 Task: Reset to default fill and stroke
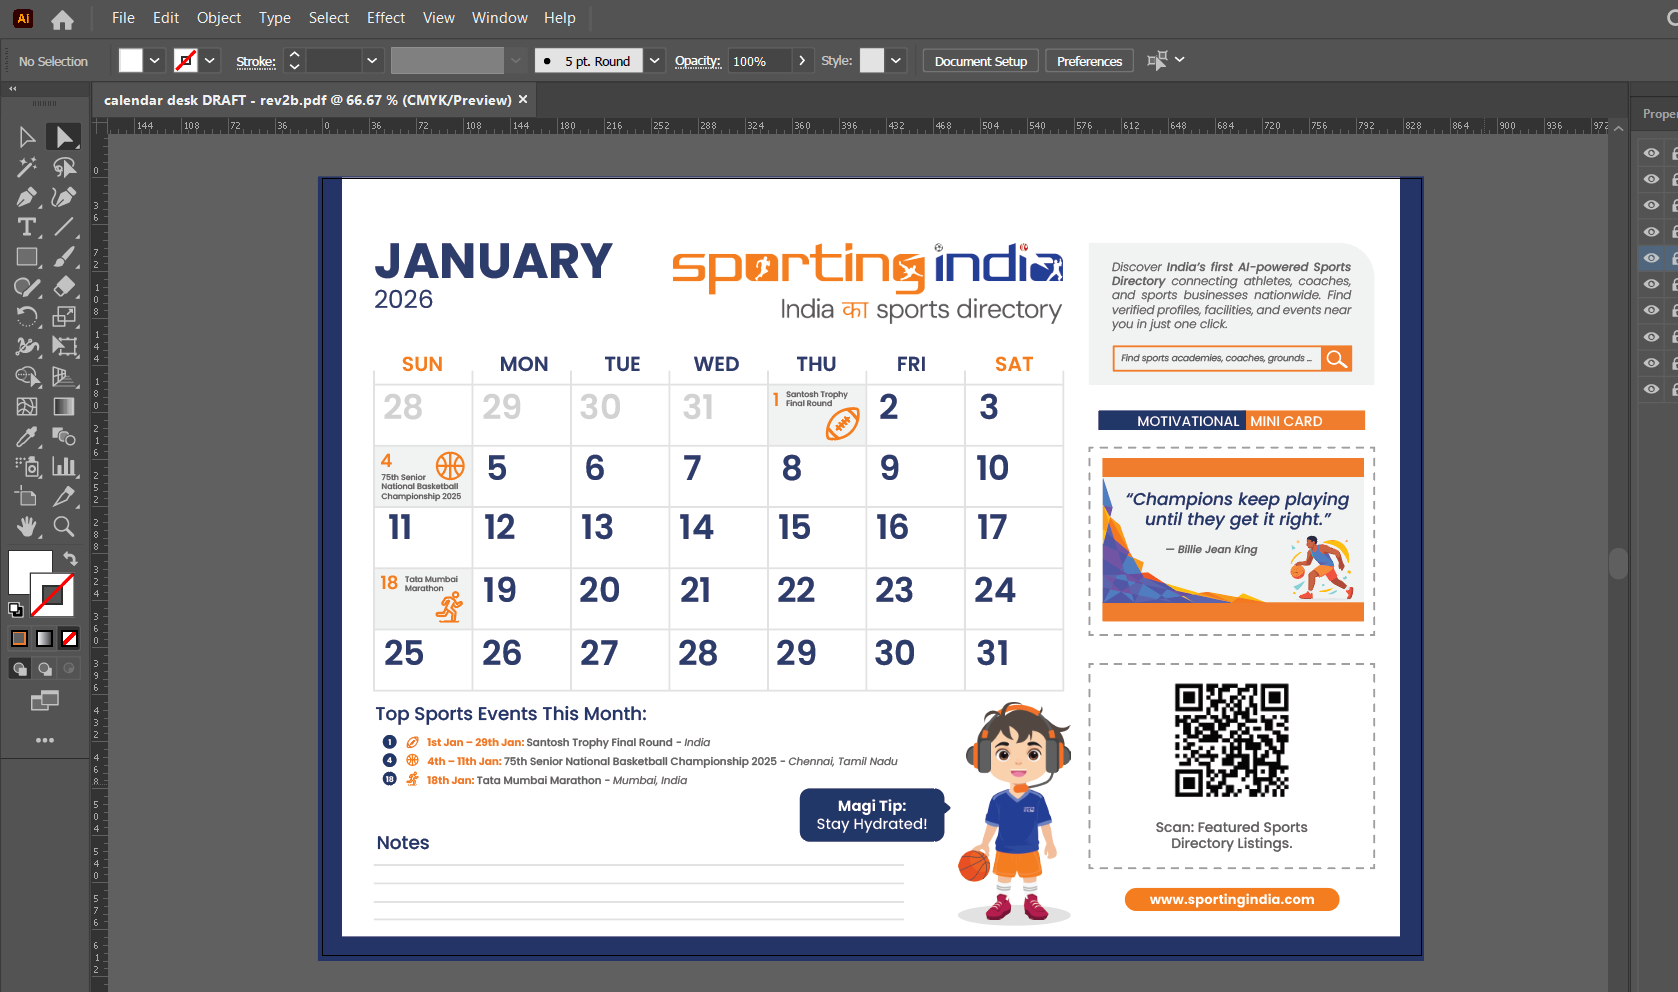point(16,609)
